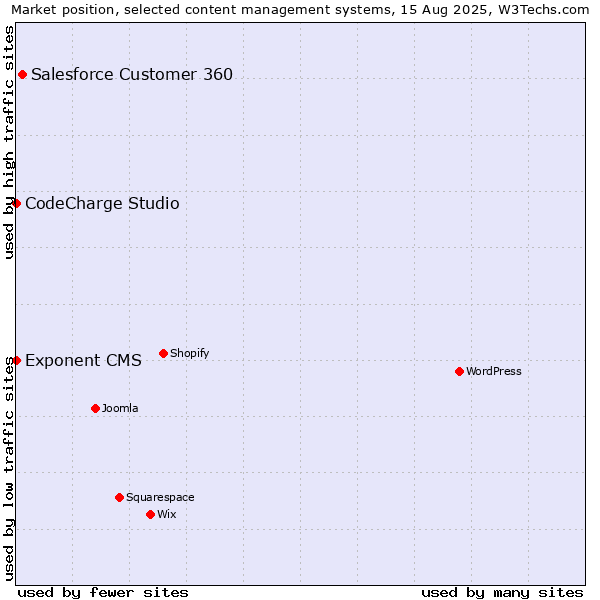Click the Squarespace red marker
Viewport: 600px width, 600px height.
coord(119,497)
